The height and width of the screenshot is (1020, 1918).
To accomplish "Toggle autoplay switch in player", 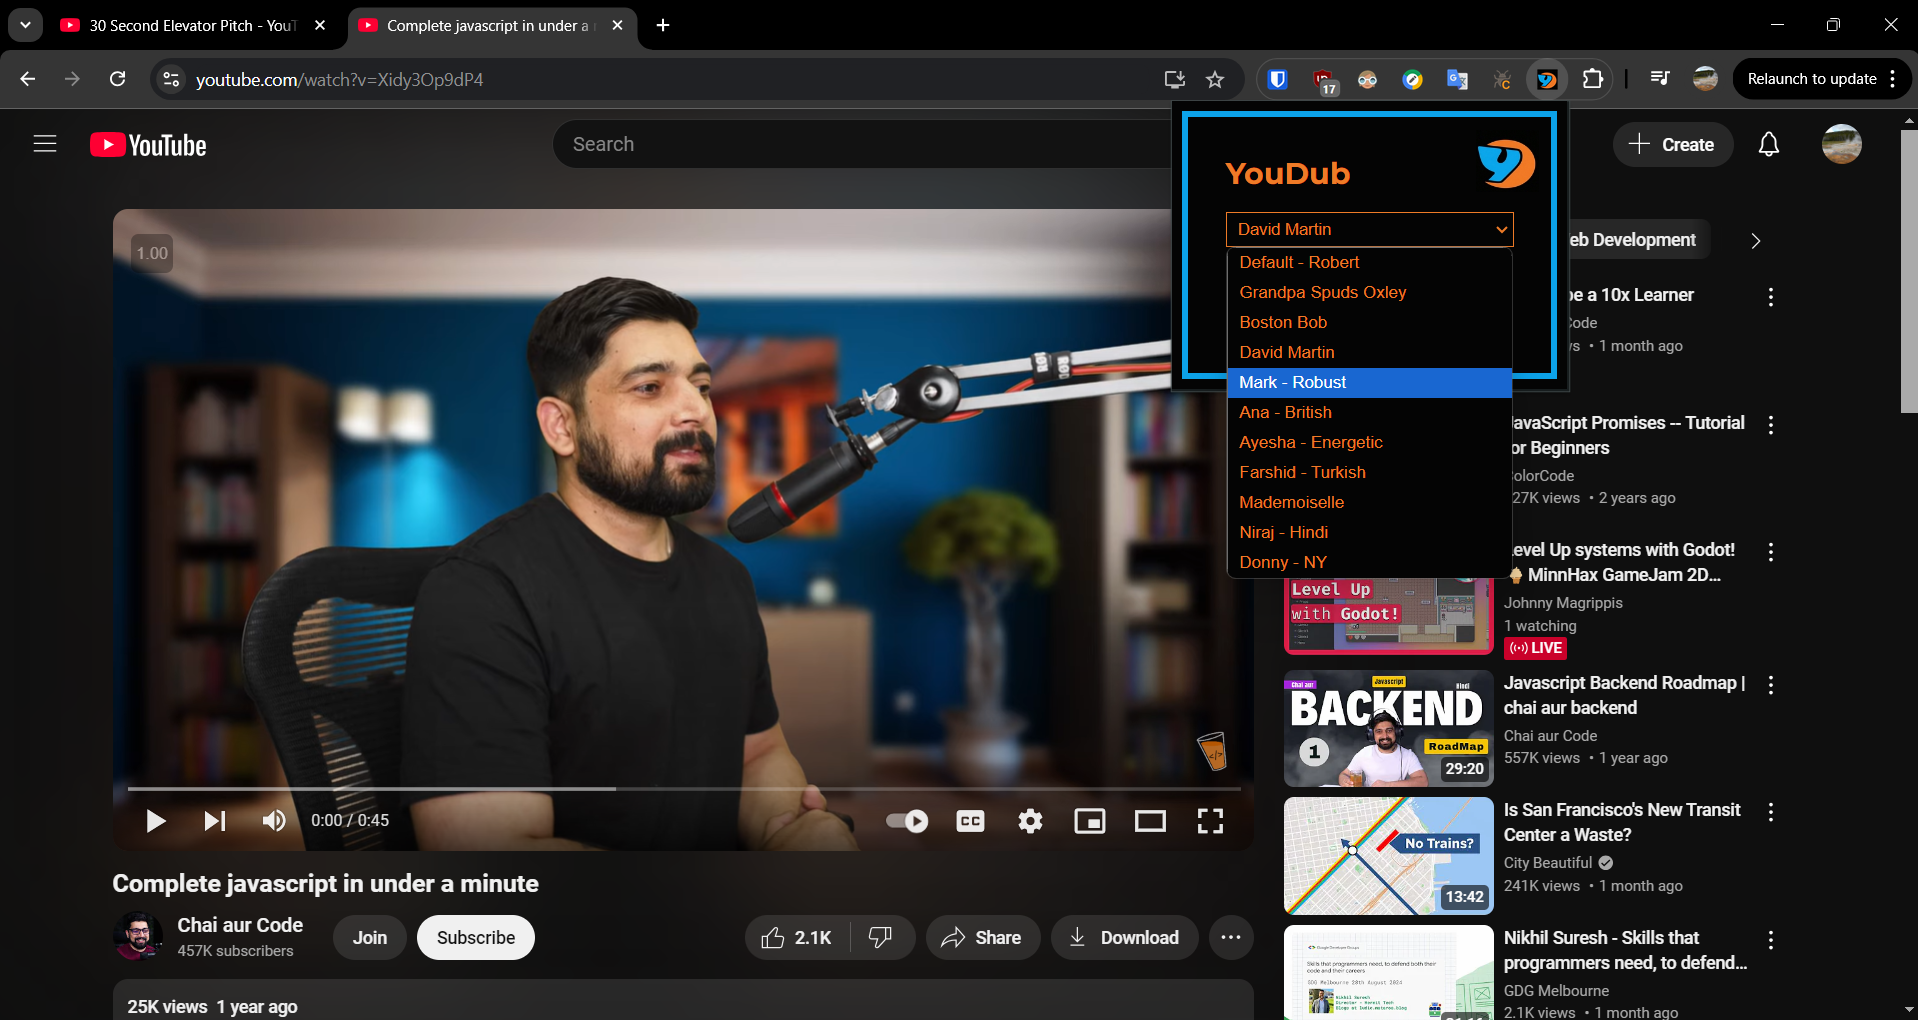I will [907, 821].
